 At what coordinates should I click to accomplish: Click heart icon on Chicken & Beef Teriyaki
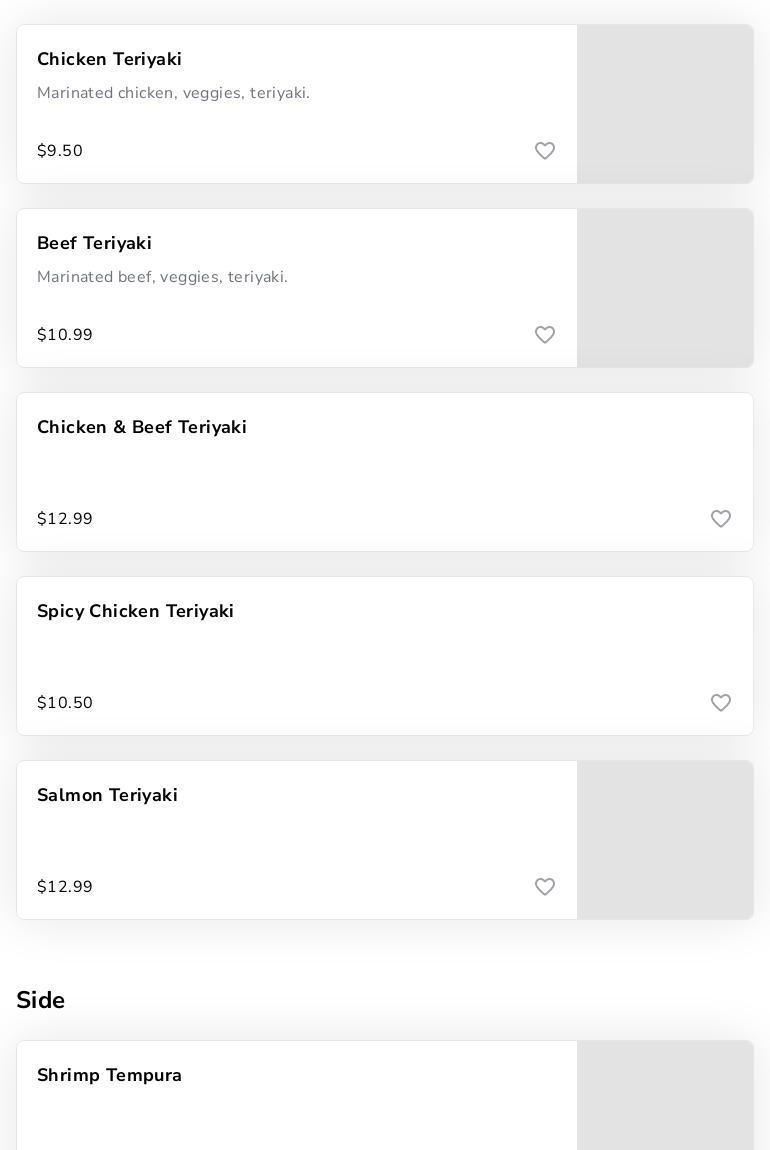click(x=721, y=519)
